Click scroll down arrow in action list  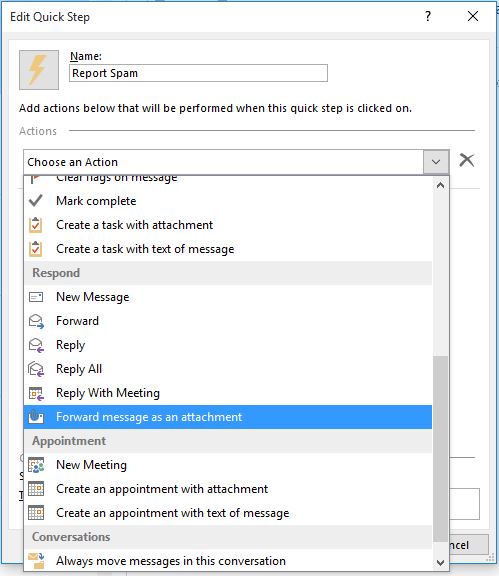click(x=440, y=562)
